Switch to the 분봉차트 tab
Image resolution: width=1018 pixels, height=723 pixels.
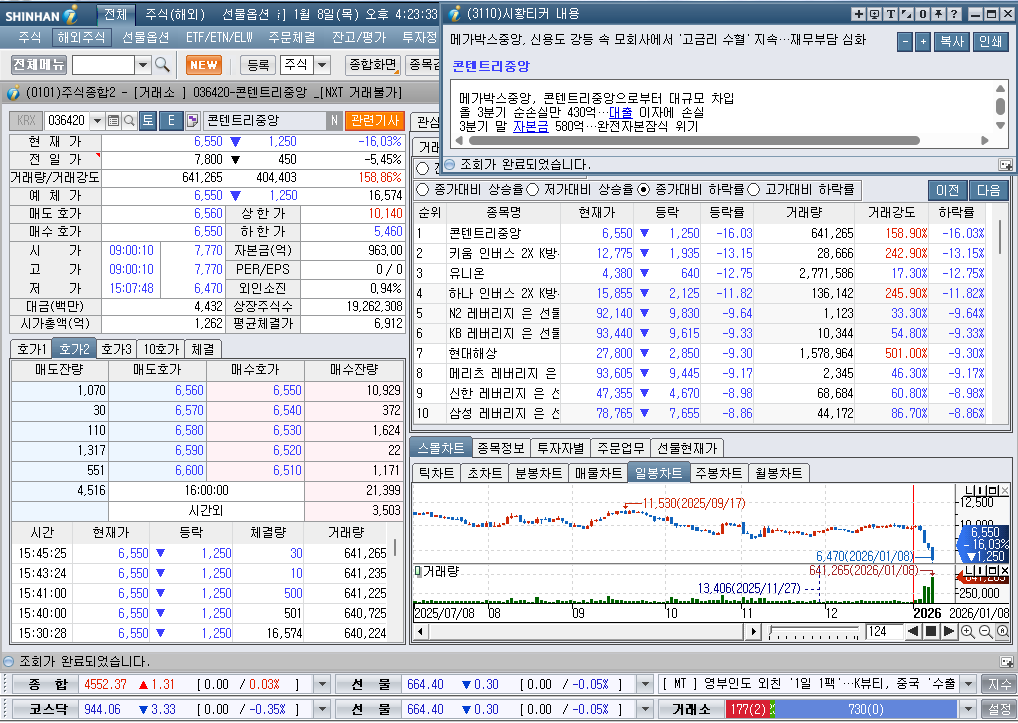pos(538,472)
